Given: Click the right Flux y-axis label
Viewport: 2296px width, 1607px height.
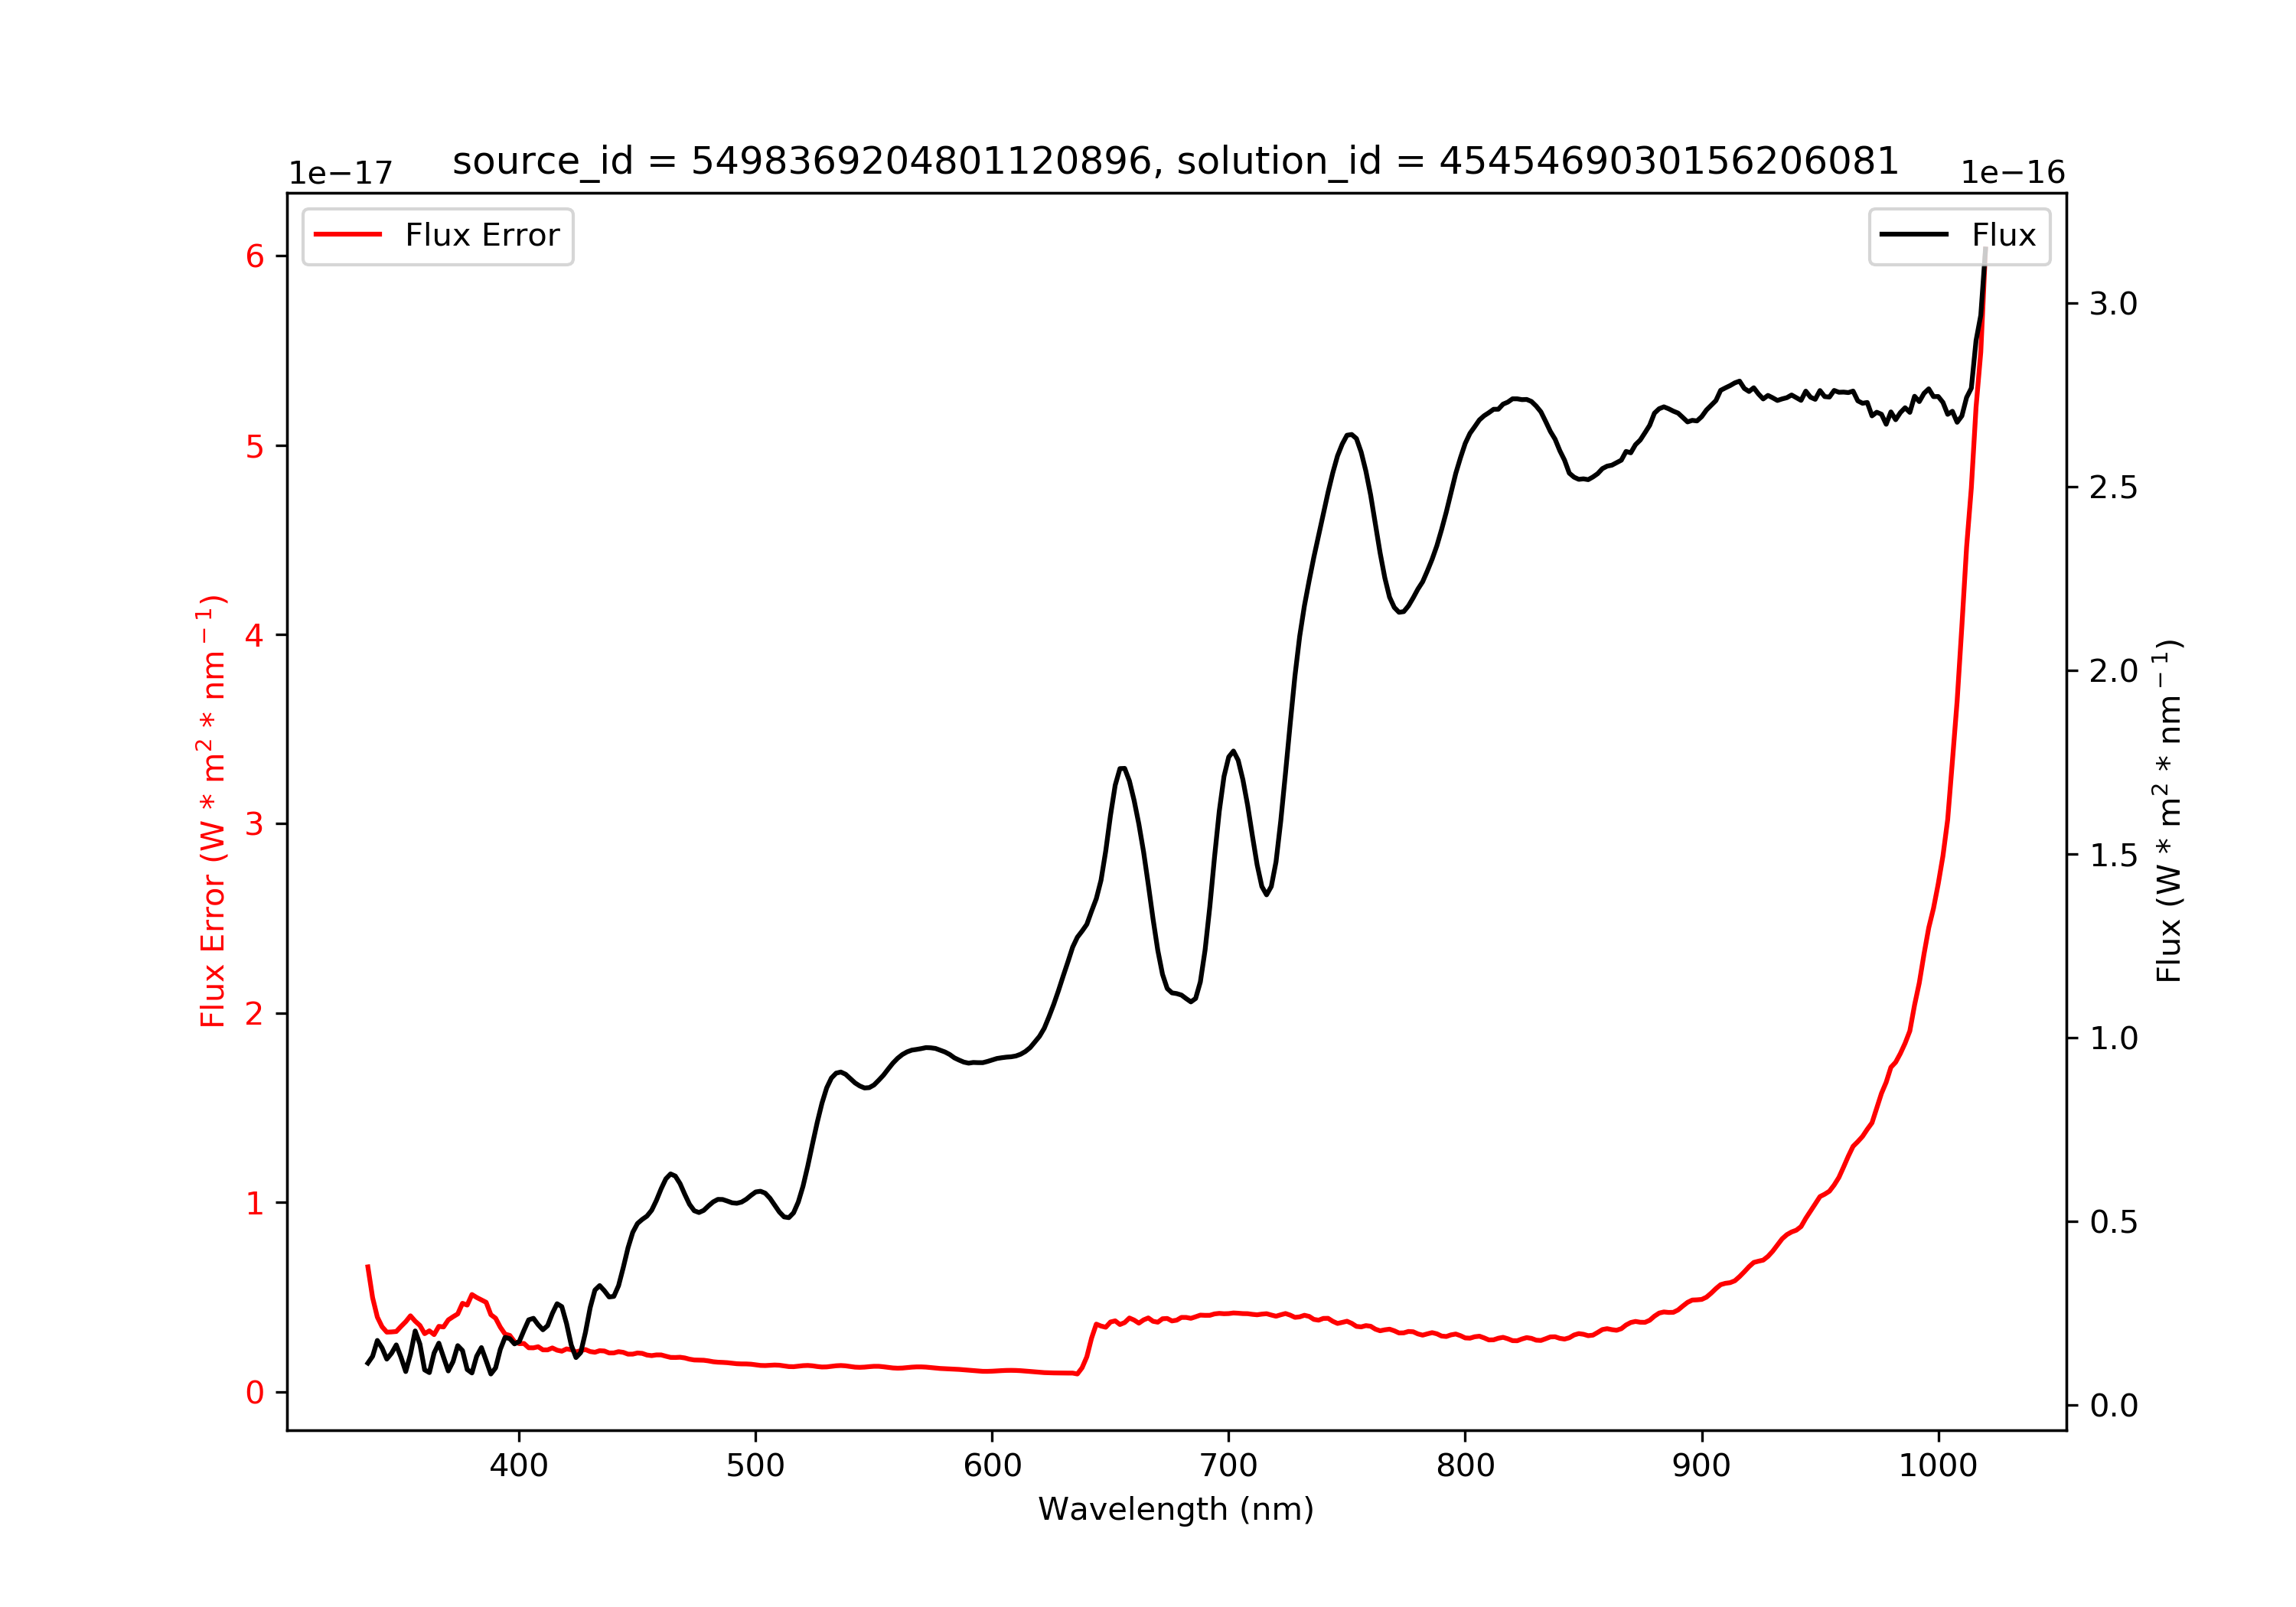Looking at the screenshot, I should coord(2168,811).
